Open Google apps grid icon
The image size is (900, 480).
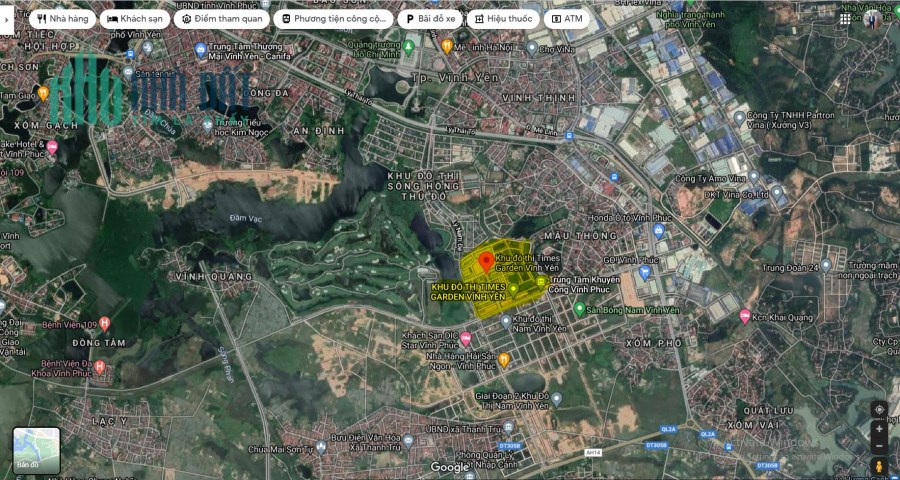click(x=845, y=19)
